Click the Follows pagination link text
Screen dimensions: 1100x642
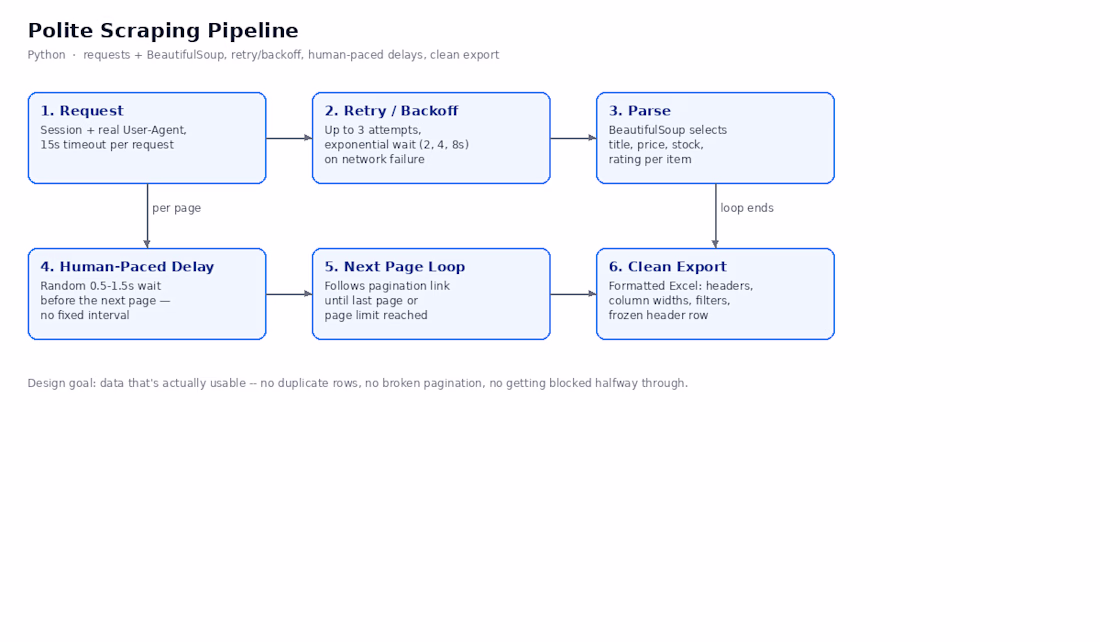tap(387, 286)
